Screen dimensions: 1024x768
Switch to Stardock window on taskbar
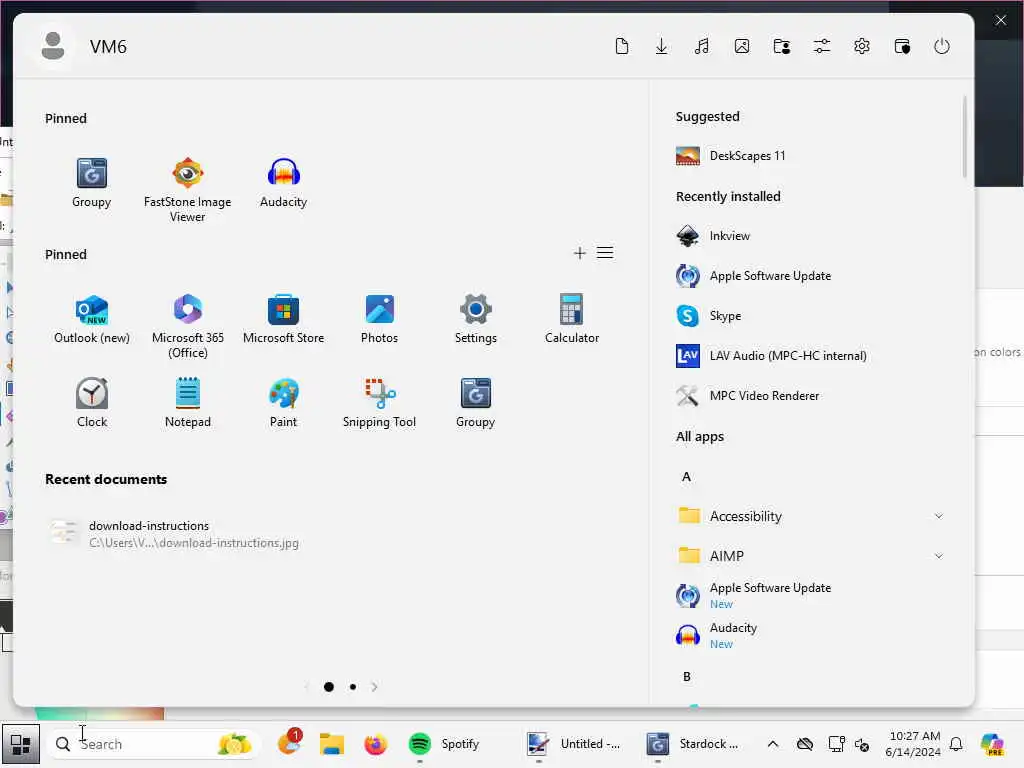tap(693, 744)
